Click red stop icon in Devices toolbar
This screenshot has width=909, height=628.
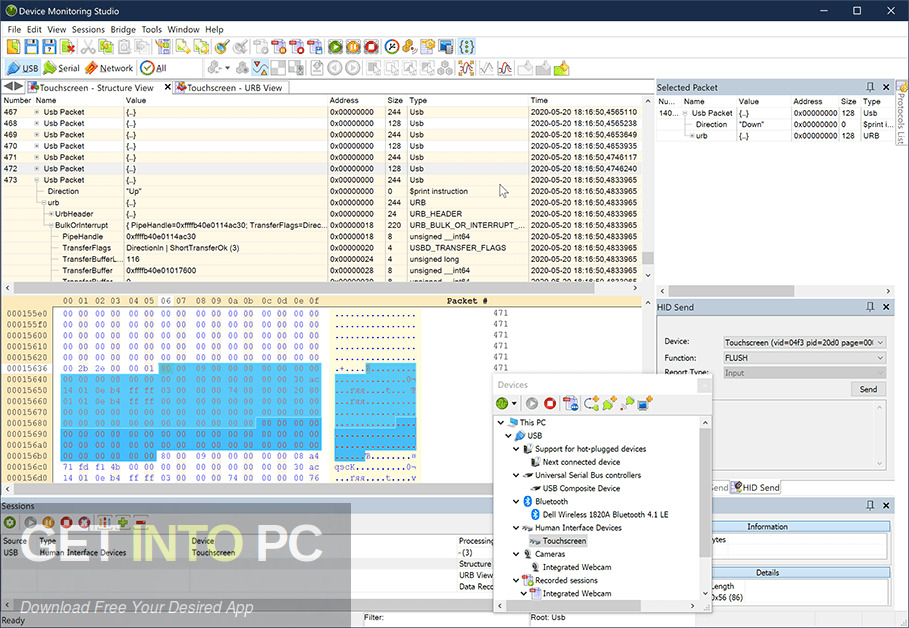550,404
